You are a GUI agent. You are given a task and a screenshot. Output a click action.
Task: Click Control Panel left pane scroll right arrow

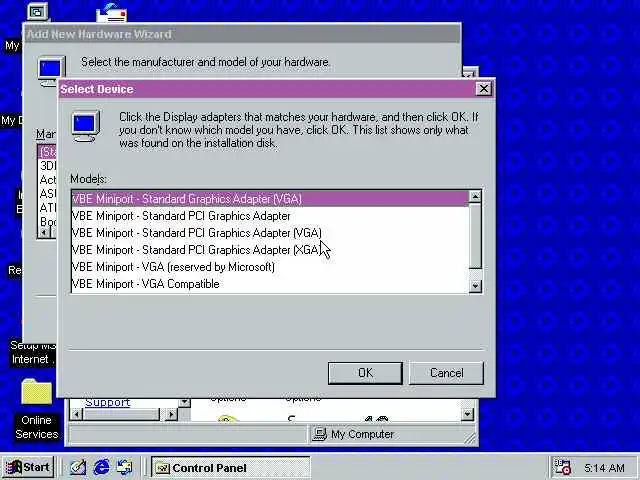tap(172, 415)
